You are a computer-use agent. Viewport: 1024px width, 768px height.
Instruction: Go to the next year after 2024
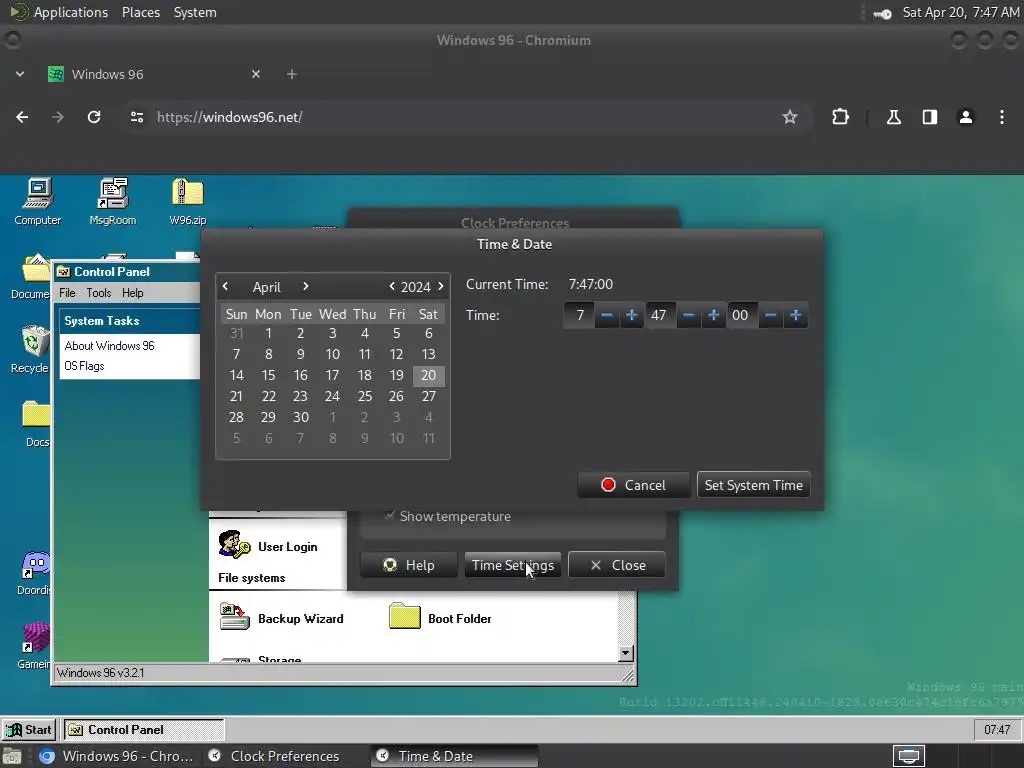pos(441,286)
